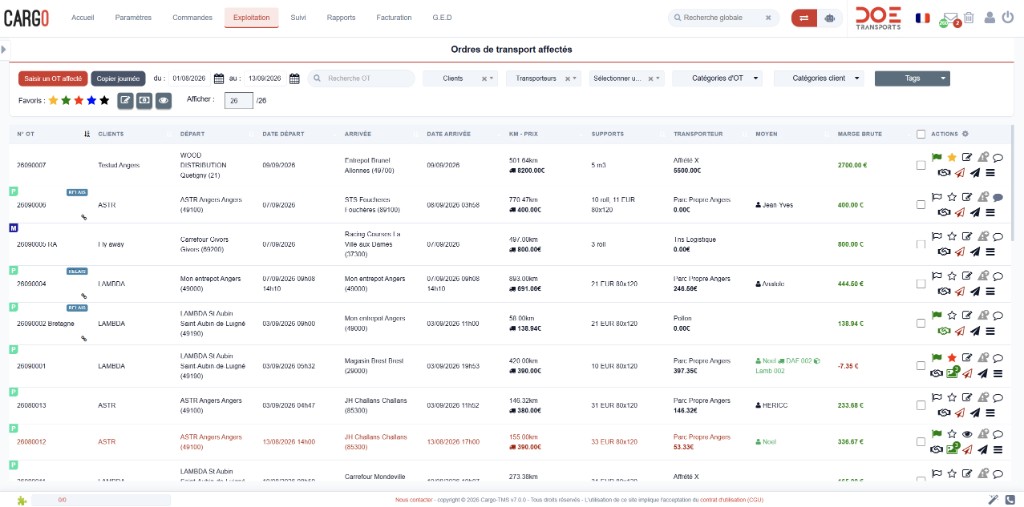Tick the checkbox for OT 26090004

[x=921, y=284]
